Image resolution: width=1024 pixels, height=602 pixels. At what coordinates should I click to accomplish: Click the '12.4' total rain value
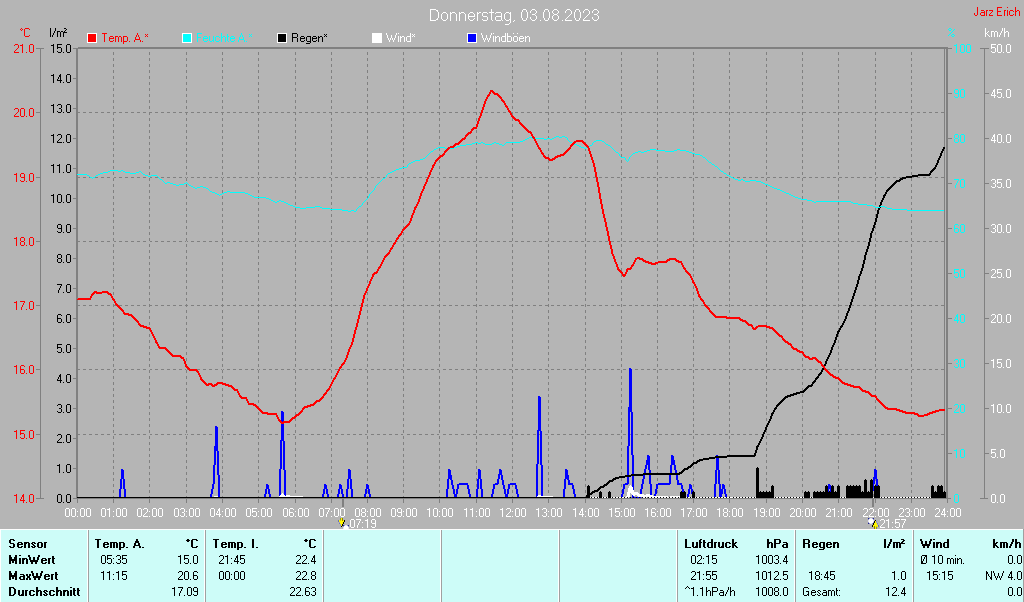click(895, 592)
